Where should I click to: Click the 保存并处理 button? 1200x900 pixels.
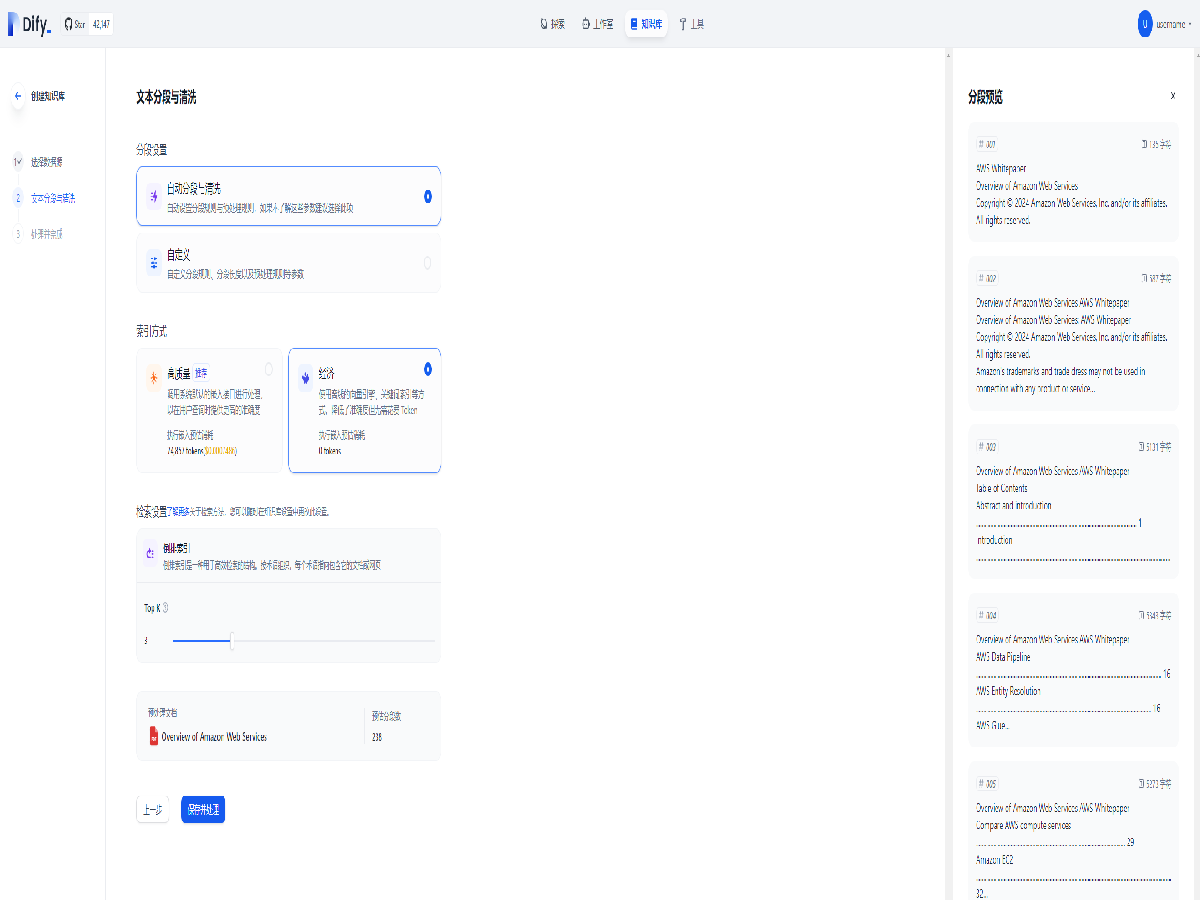click(203, 810)
